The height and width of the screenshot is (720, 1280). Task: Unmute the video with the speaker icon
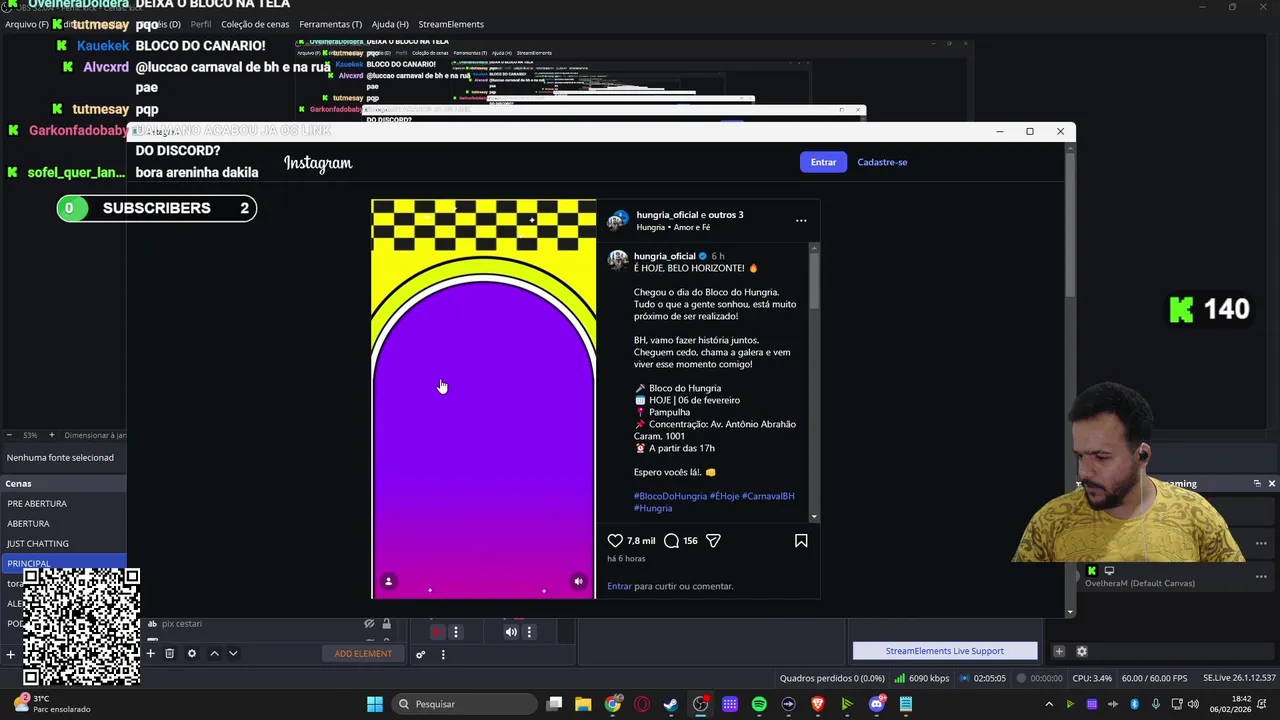(x=578, y=581)
